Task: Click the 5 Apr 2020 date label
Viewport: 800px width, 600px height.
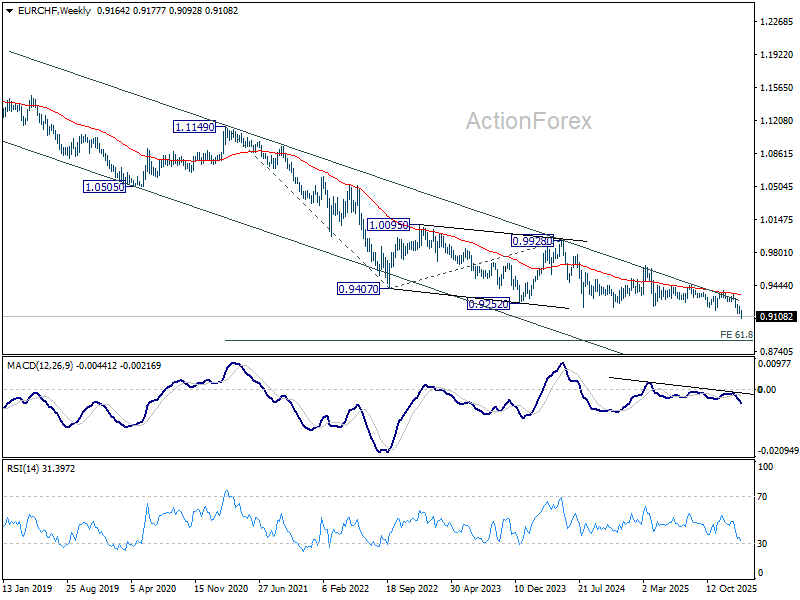Action: click(153, 589)
